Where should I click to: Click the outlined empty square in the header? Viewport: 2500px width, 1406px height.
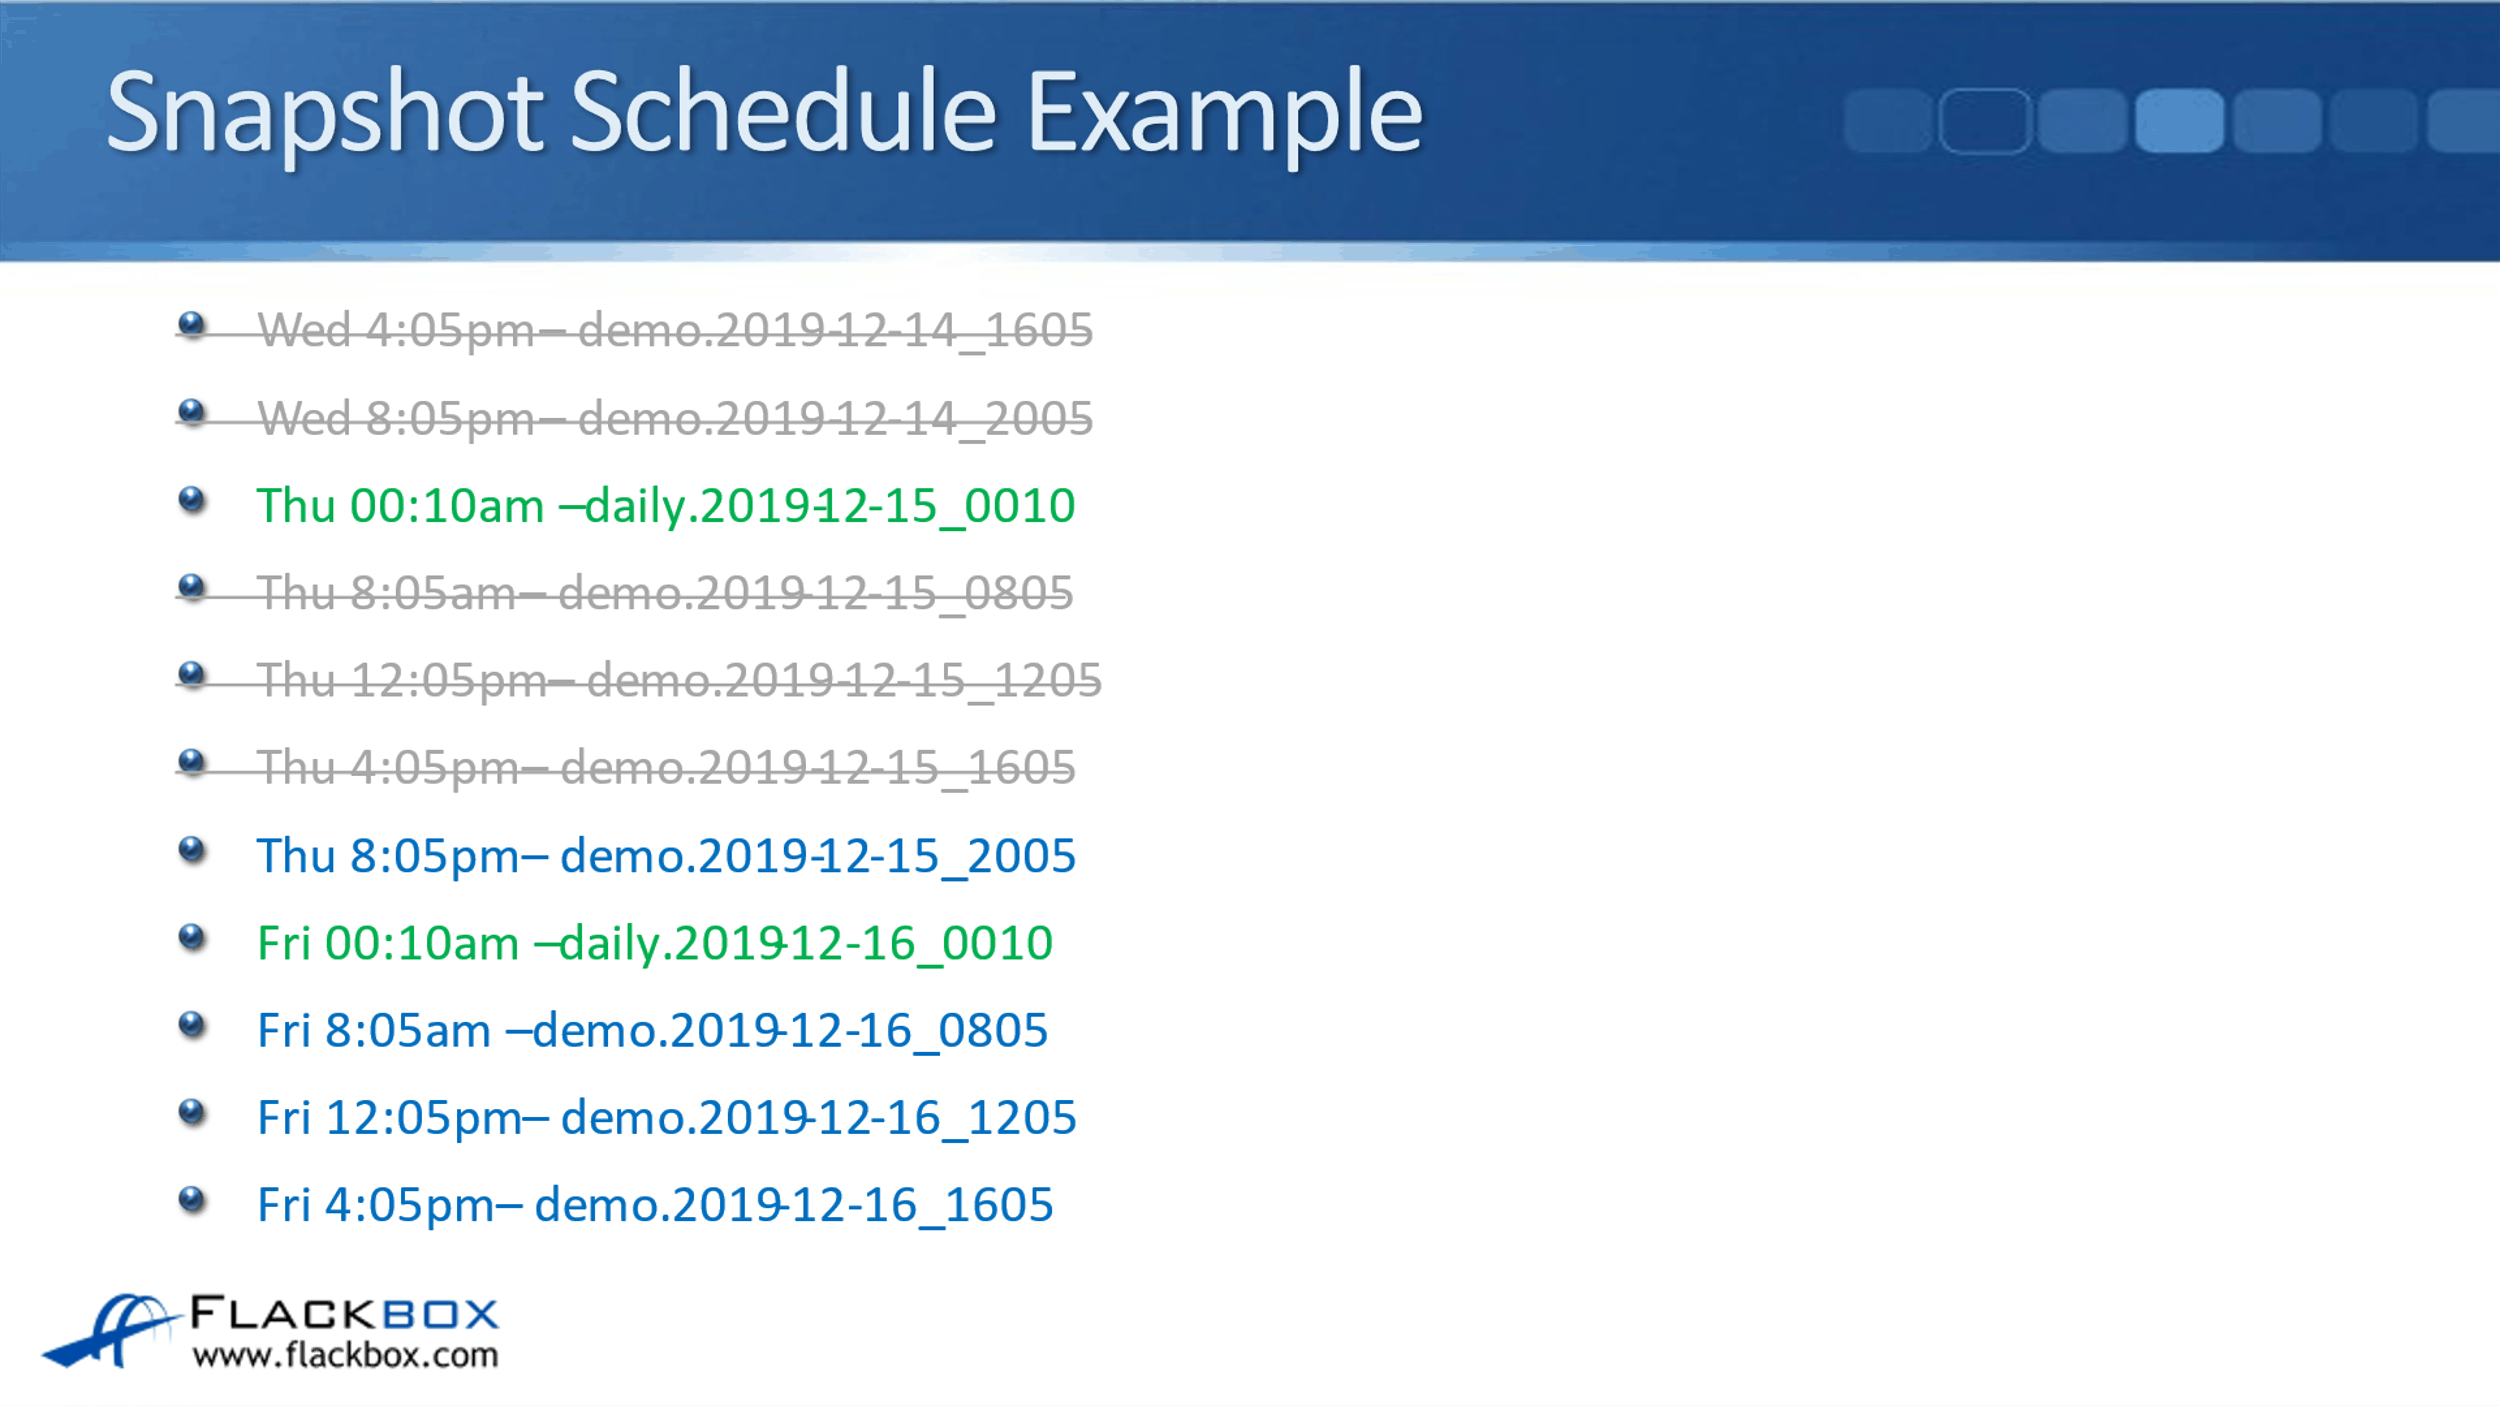click(x=1984, y=121)
